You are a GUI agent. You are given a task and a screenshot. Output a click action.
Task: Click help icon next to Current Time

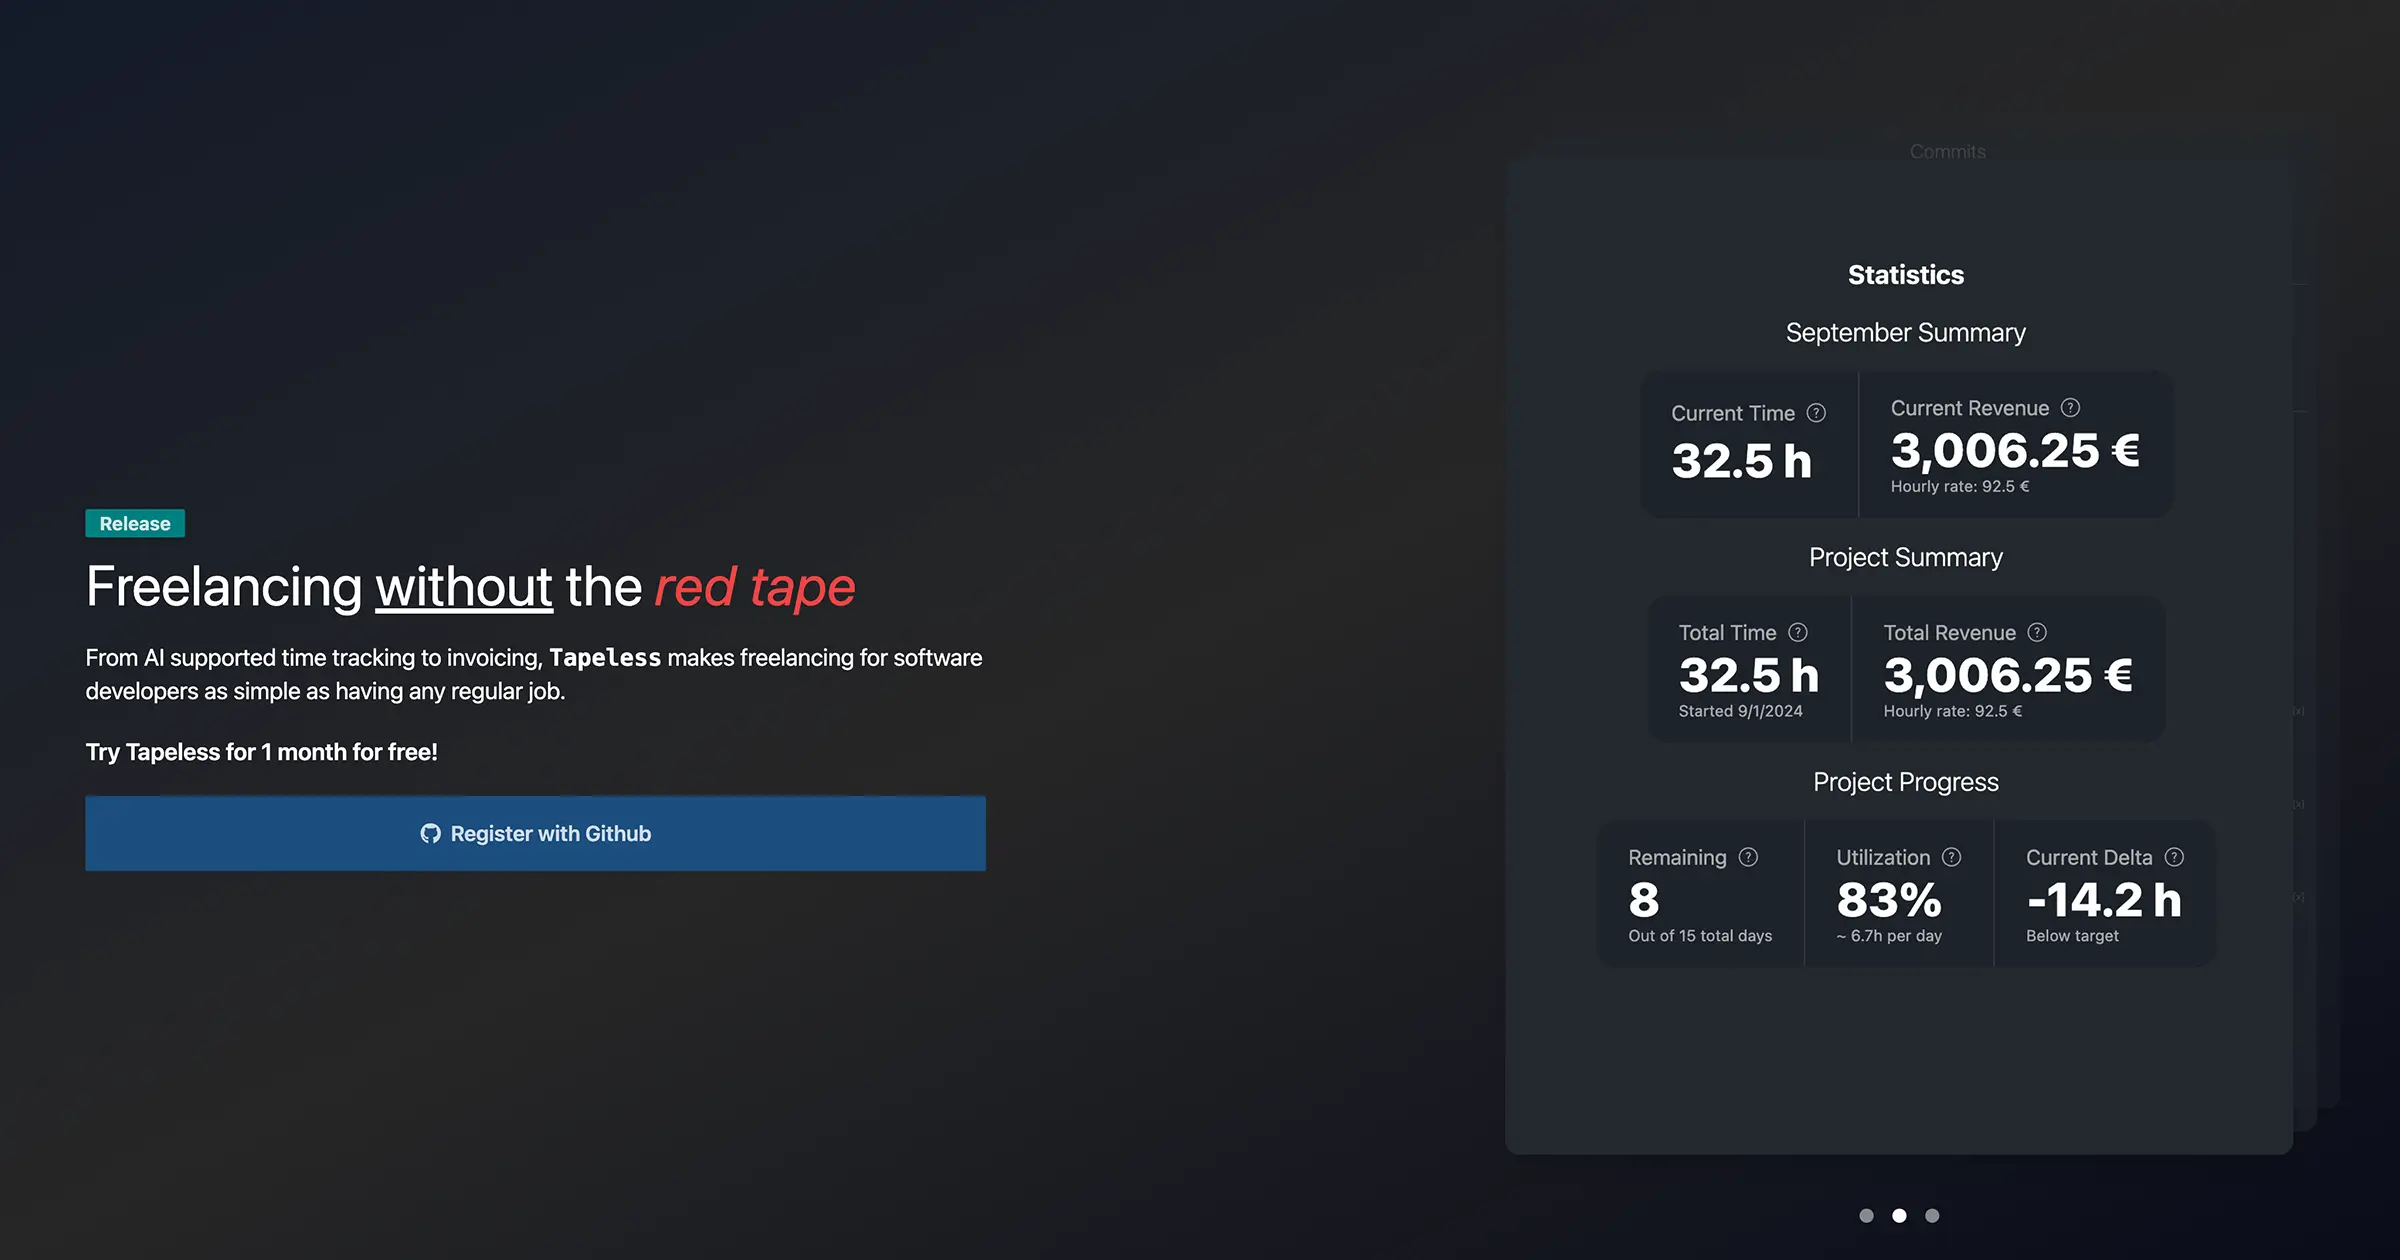pyautogui.click(x=1816, y=413)
